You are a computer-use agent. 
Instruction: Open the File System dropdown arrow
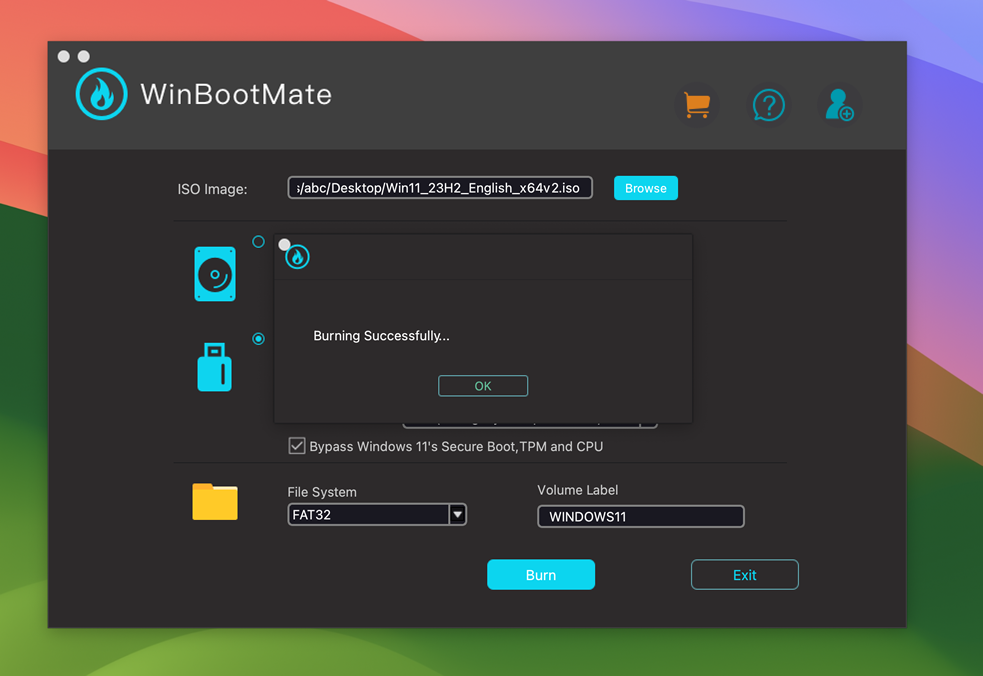tap(457, 514)
